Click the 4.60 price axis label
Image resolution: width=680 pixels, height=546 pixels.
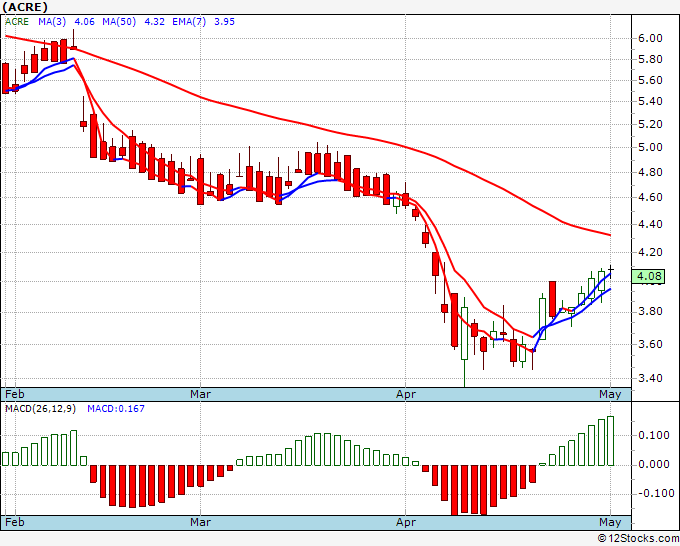click(x=650, y=197)
